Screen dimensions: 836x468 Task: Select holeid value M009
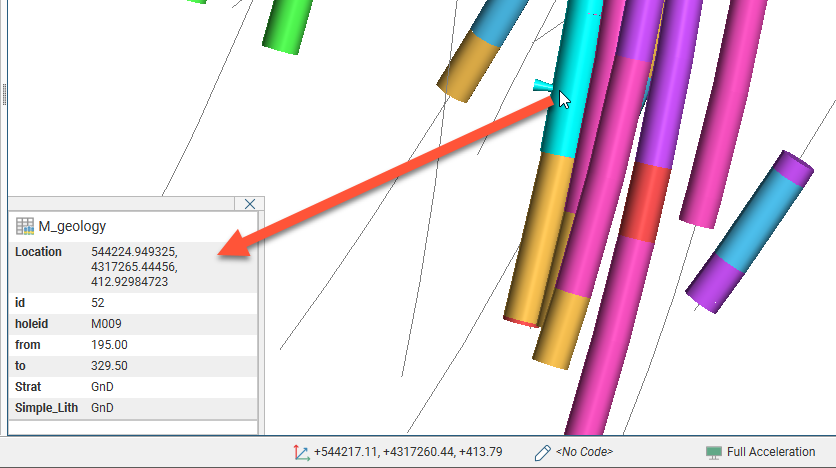106,324
